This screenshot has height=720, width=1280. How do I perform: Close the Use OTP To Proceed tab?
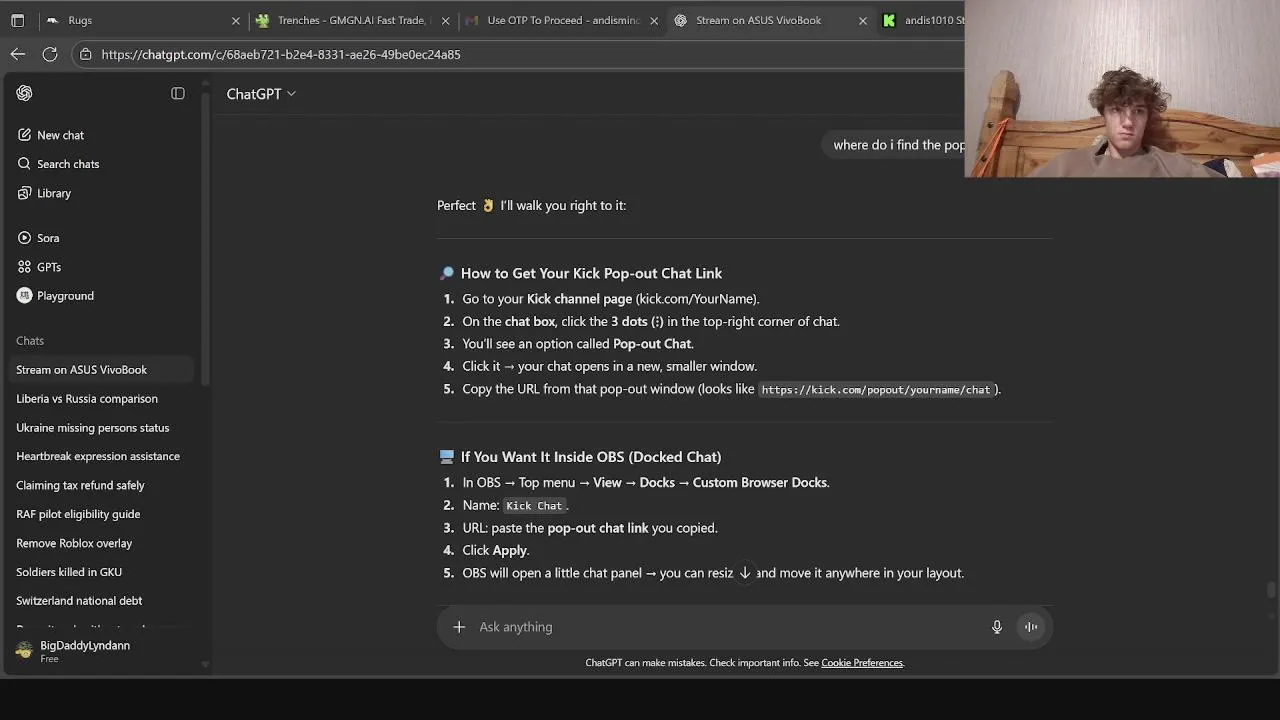654,20
